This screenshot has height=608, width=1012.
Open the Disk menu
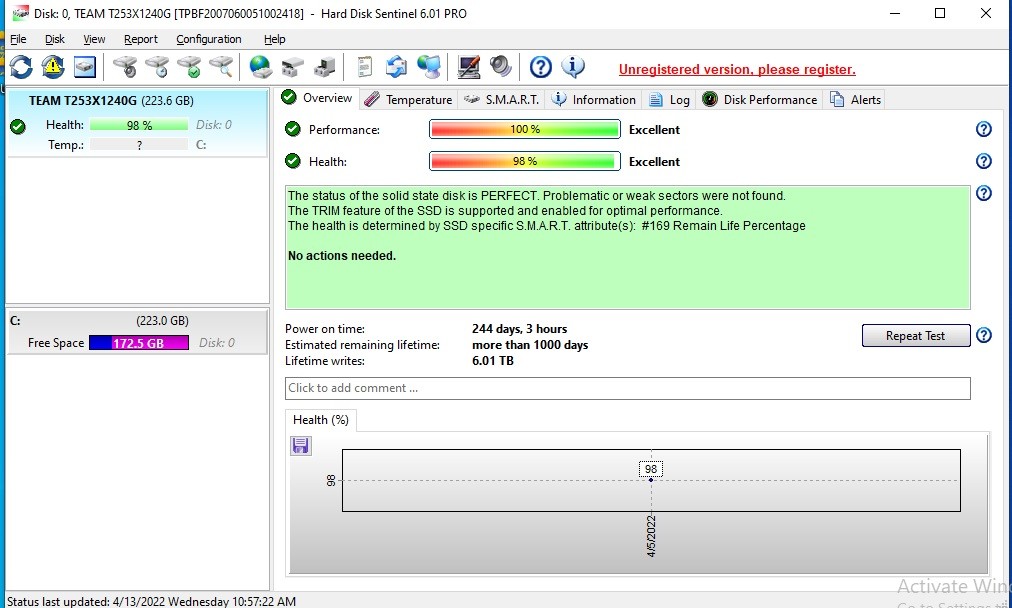[x=55, y=39]
